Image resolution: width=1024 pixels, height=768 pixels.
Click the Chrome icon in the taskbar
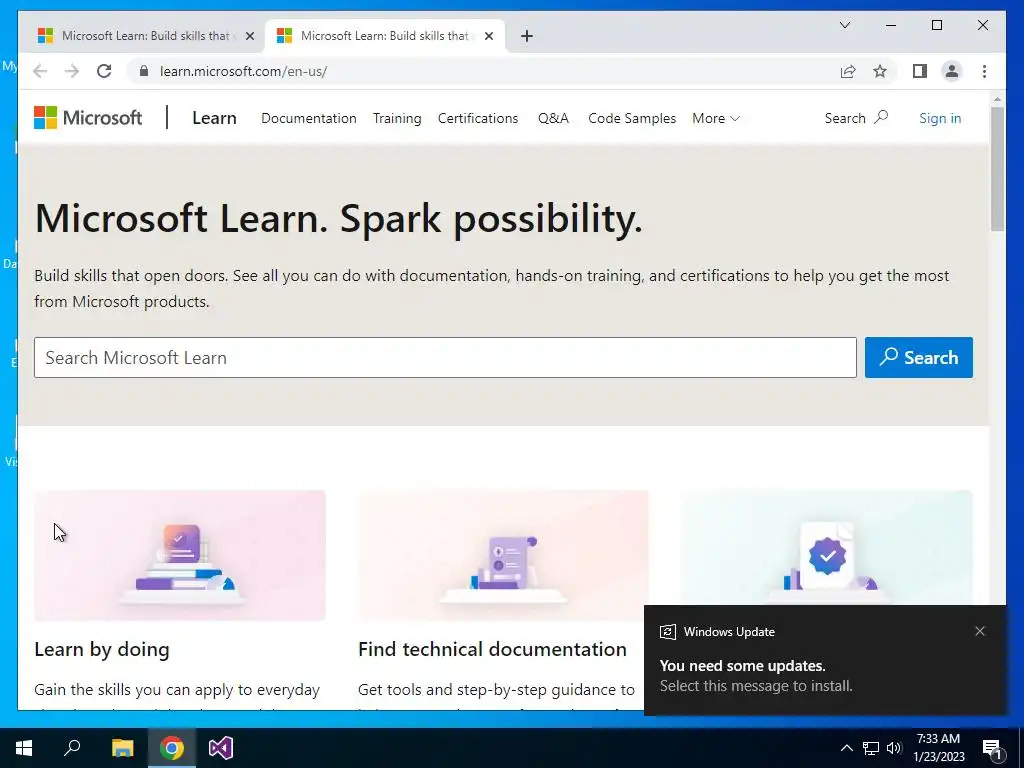click(x=172, y=748)
